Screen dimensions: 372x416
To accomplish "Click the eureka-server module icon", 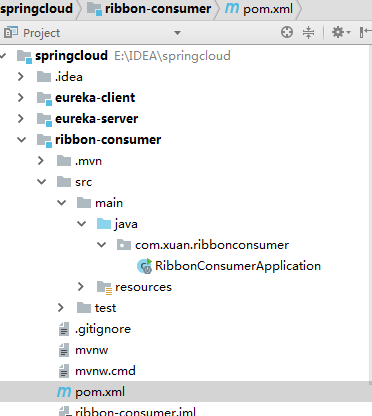I will click(x=44, y=119).
